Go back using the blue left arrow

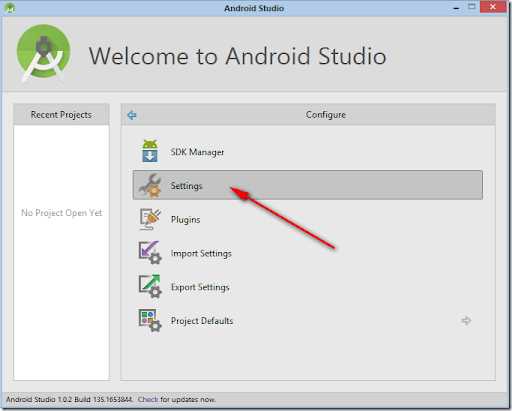tap(132, 115)
